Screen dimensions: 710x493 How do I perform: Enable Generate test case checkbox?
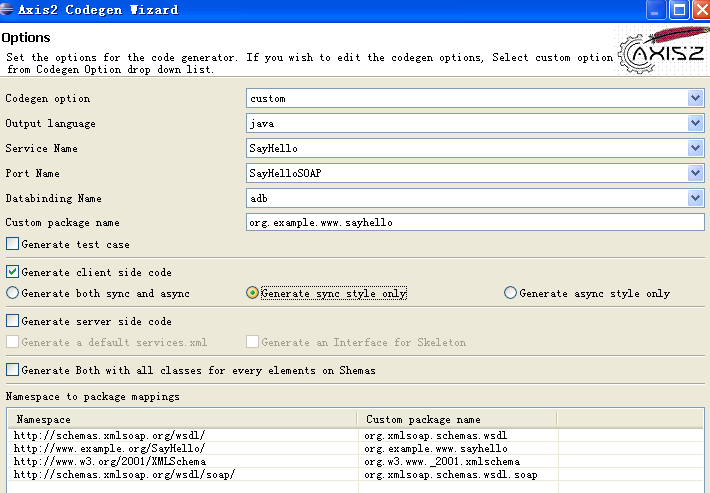[x=12, y=244]
